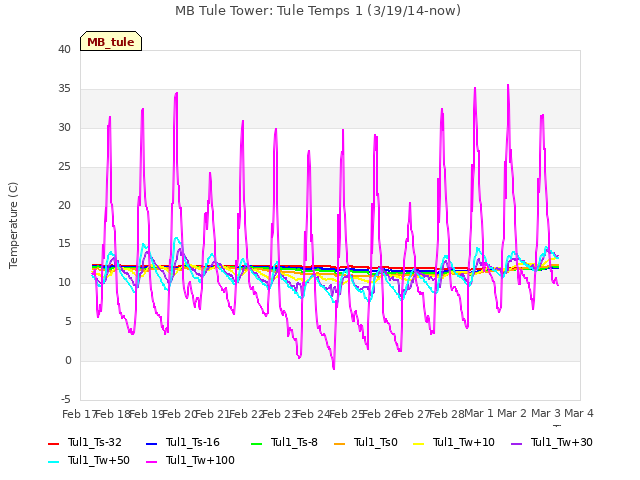Click the magenta minimum below zero near Feb 24

point(334,368)
